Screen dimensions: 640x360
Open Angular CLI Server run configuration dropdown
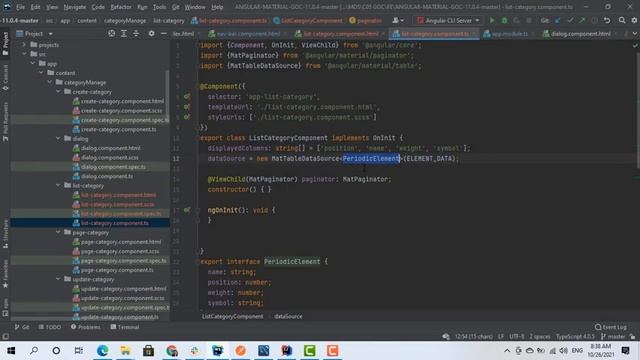[x=448, y=20]
